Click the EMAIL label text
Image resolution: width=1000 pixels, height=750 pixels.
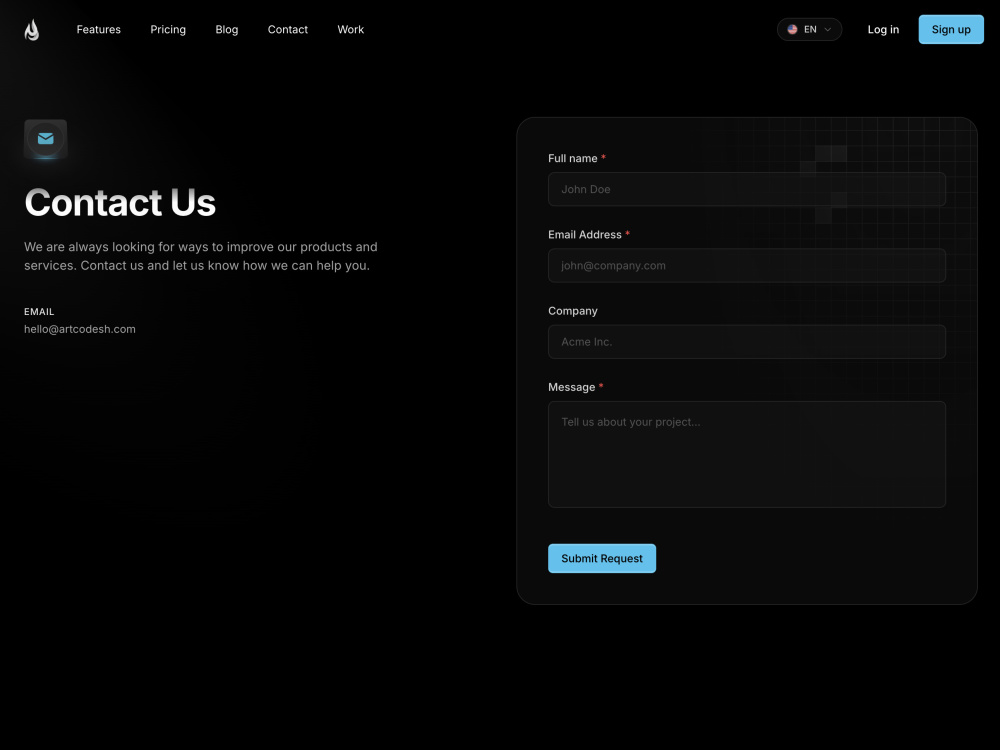coord(39,311)
